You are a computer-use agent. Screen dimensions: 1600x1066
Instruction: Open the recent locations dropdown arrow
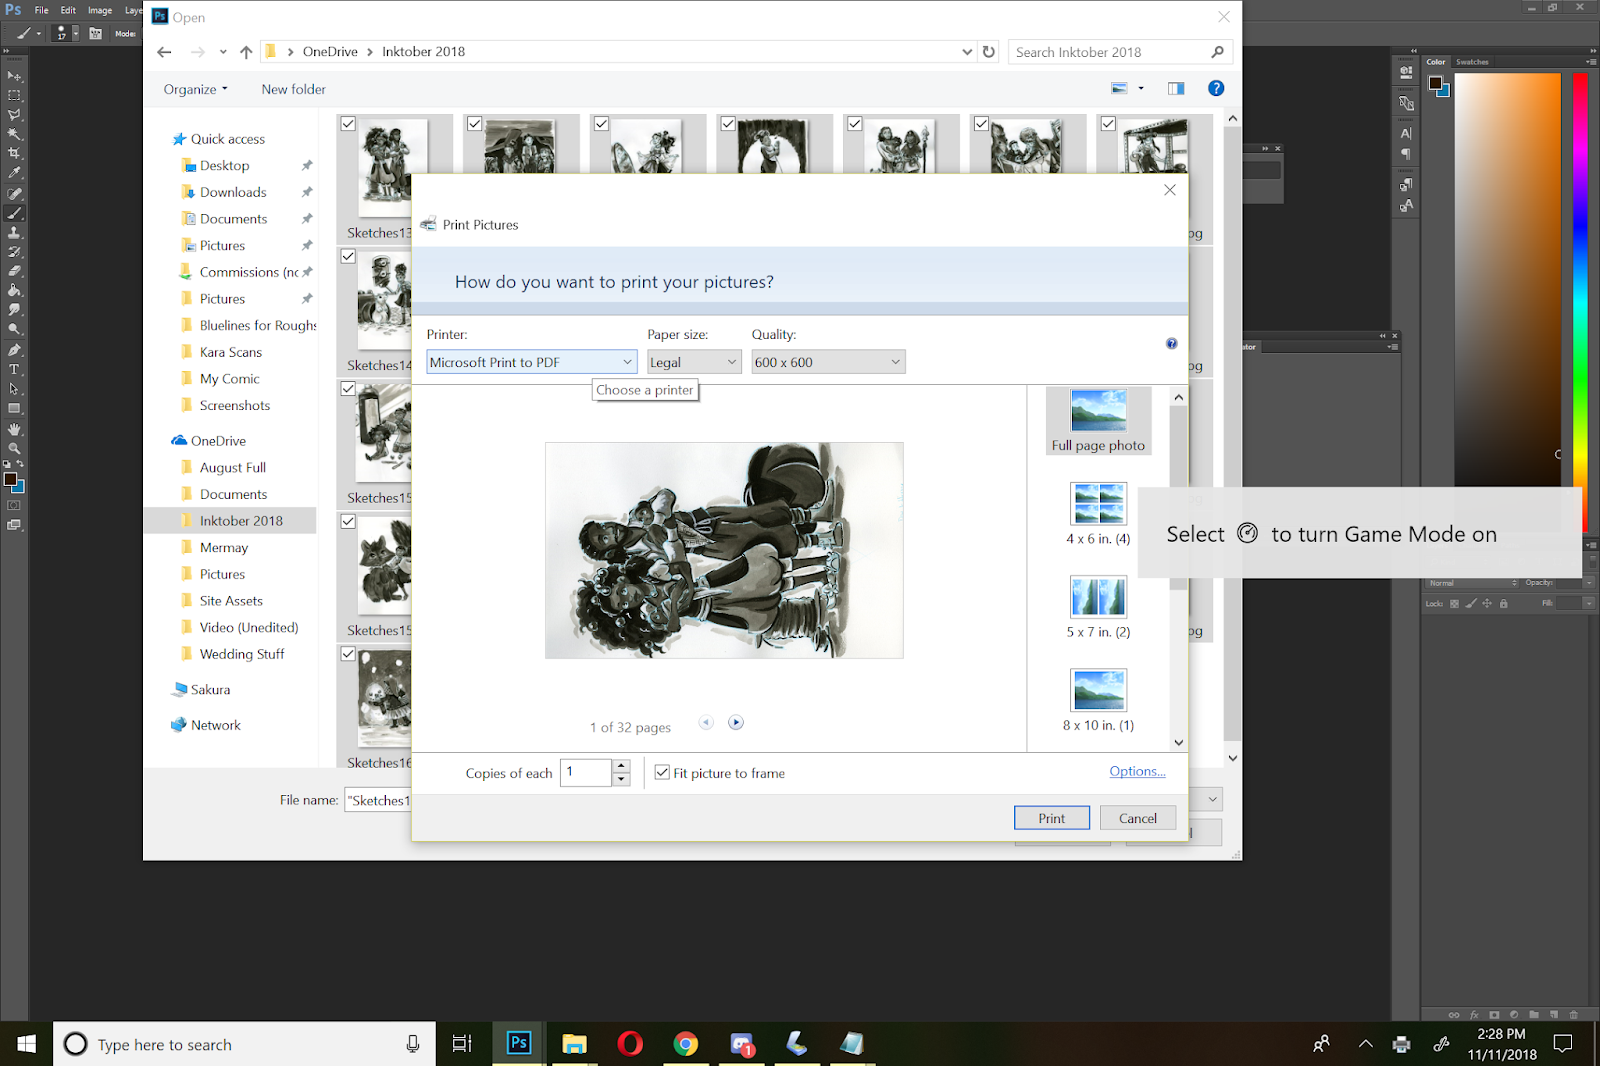223,52
